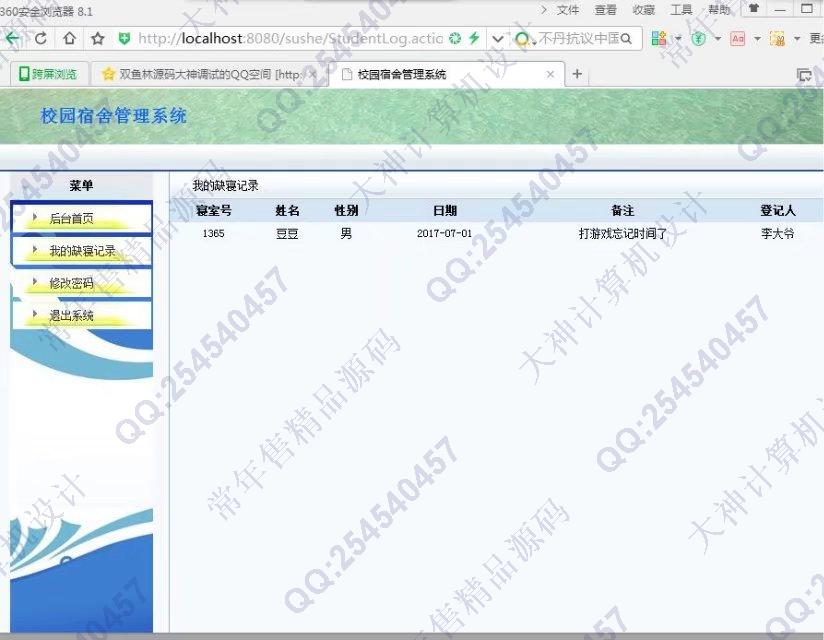
Task: Click the 寝室号 column header
Action: [213, 211]
